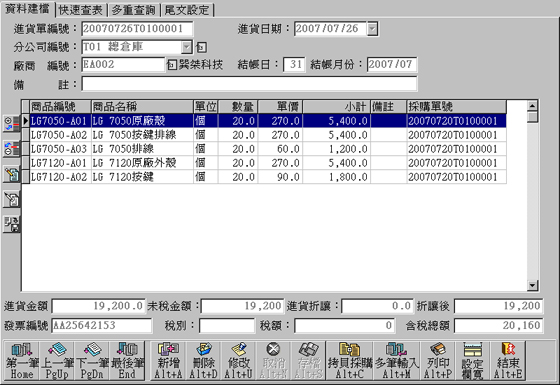Click the 稅別 input field
This screenshot has height=385, width=560.
pyautogui.click(x=227, y=325)
